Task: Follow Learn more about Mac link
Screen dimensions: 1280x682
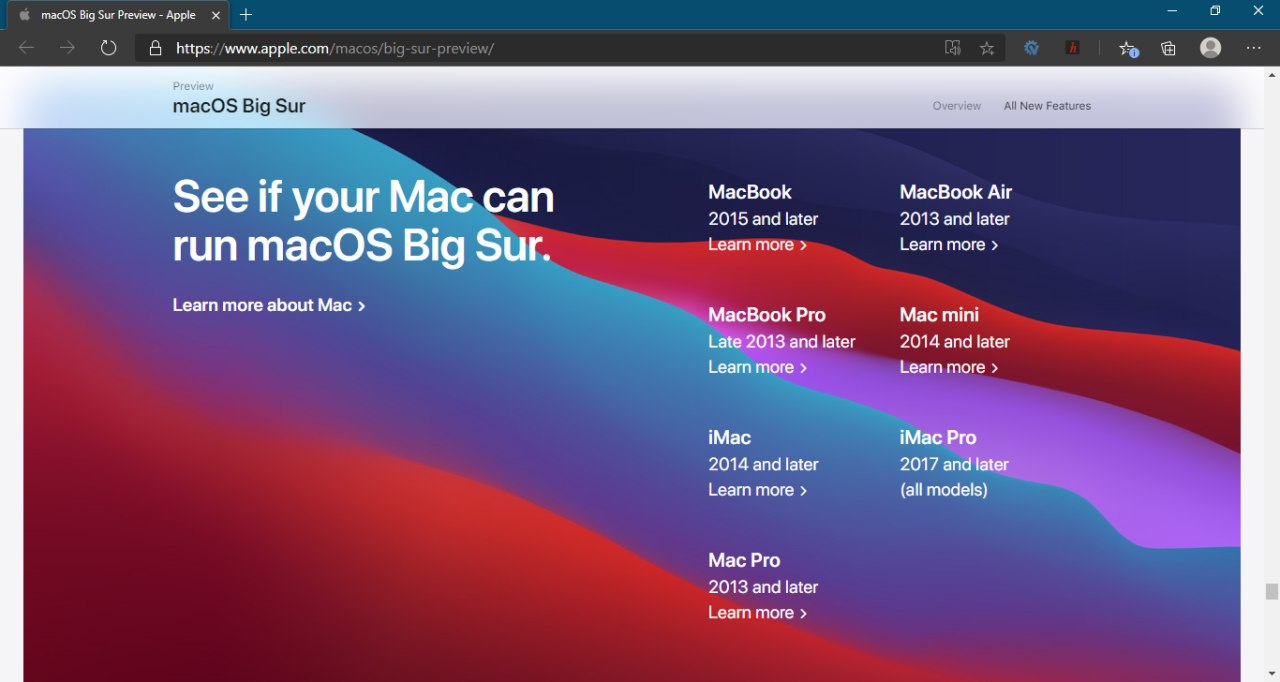Action: coord(269,305)
